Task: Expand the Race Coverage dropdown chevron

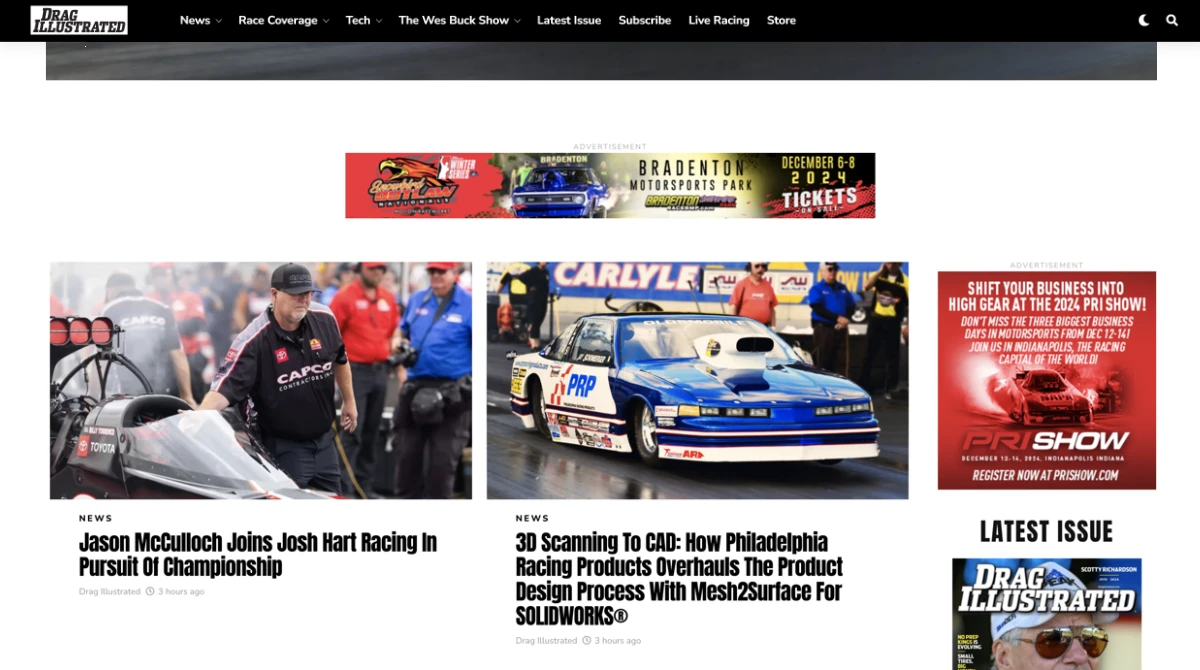Action: click(x=325, y=21)
